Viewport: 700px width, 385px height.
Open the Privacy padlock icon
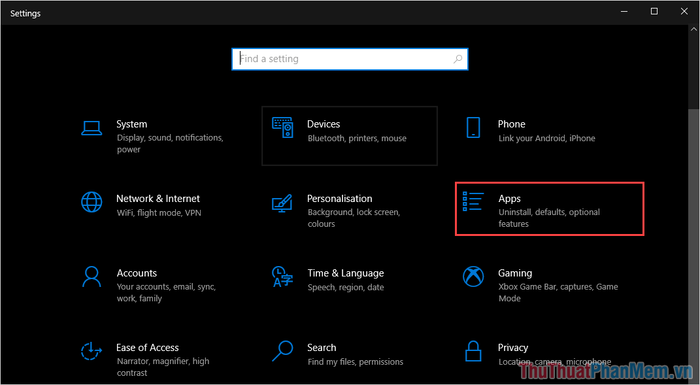click(x=473, y=351)
